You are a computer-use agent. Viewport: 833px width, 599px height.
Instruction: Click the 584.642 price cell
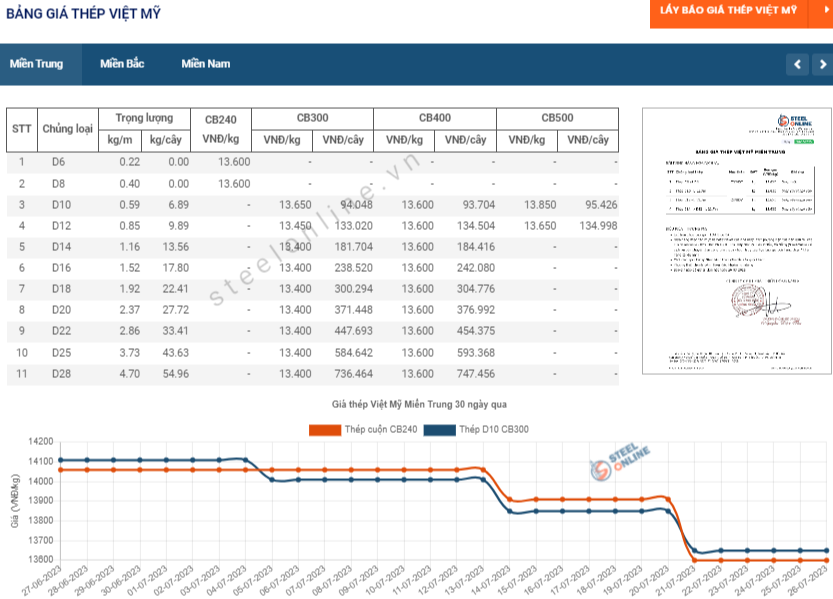click(353, 353)
